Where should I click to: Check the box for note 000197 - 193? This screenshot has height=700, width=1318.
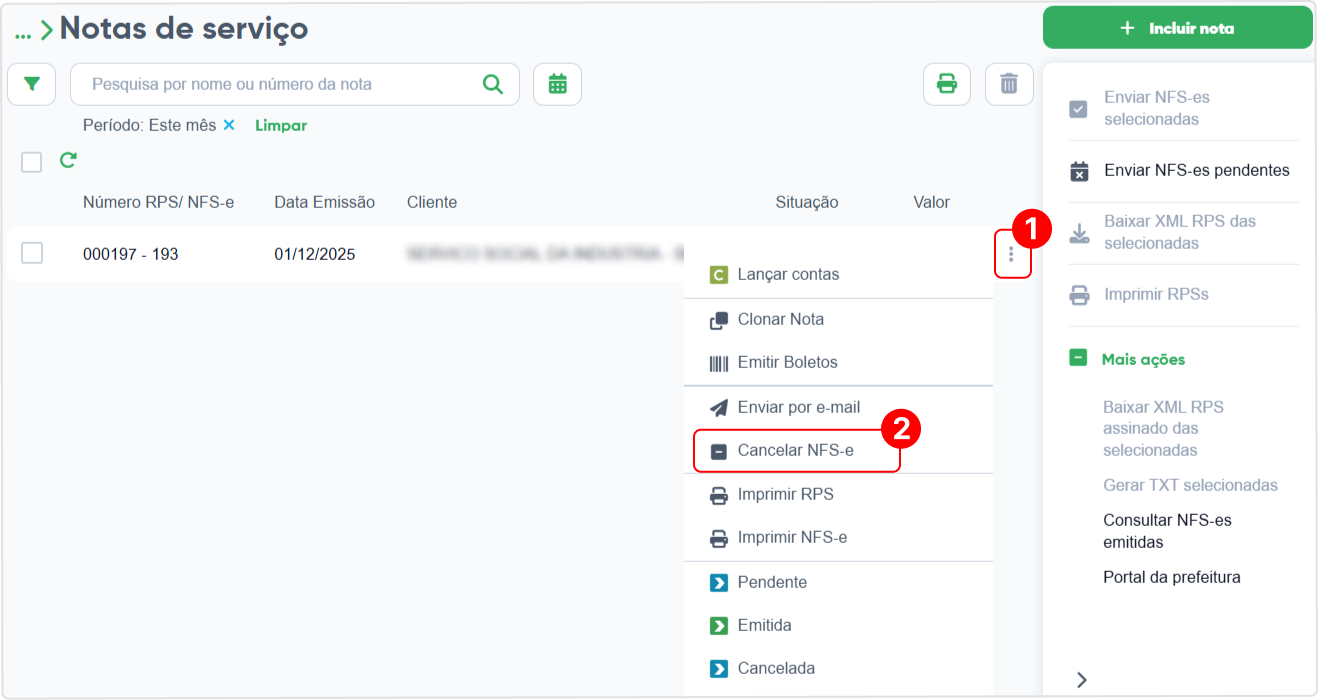32,254
